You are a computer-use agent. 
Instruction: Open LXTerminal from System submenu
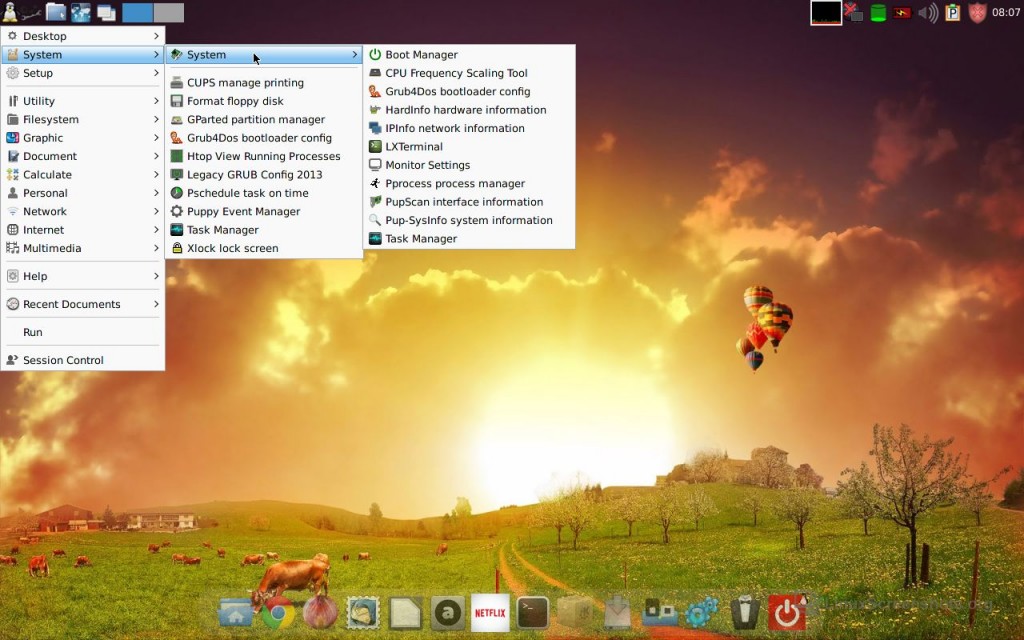click(x=413, y=147)
